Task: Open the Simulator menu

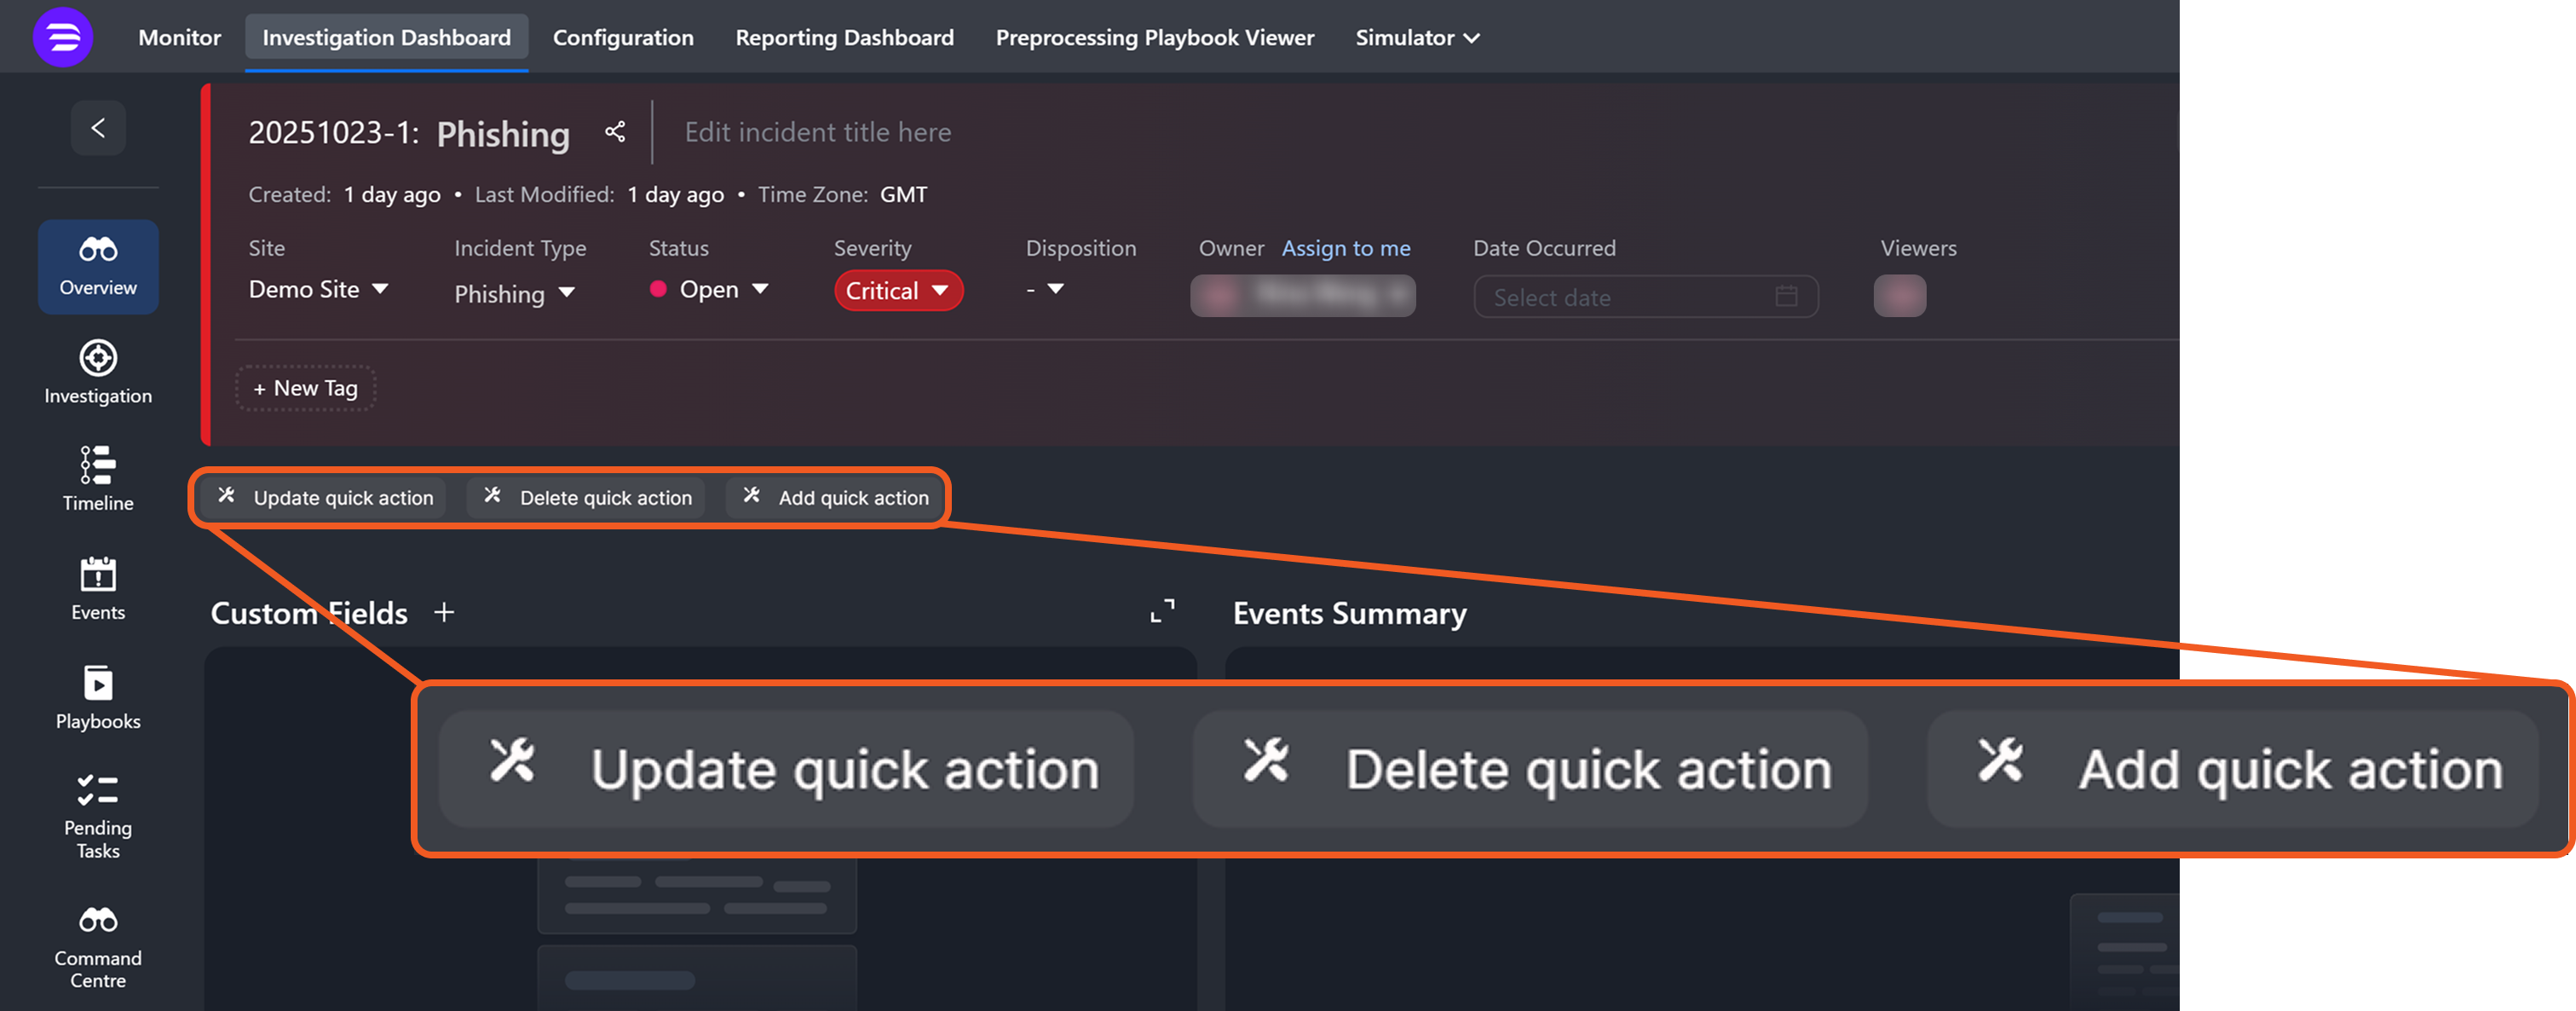Action: click(x=1416, y=38)
